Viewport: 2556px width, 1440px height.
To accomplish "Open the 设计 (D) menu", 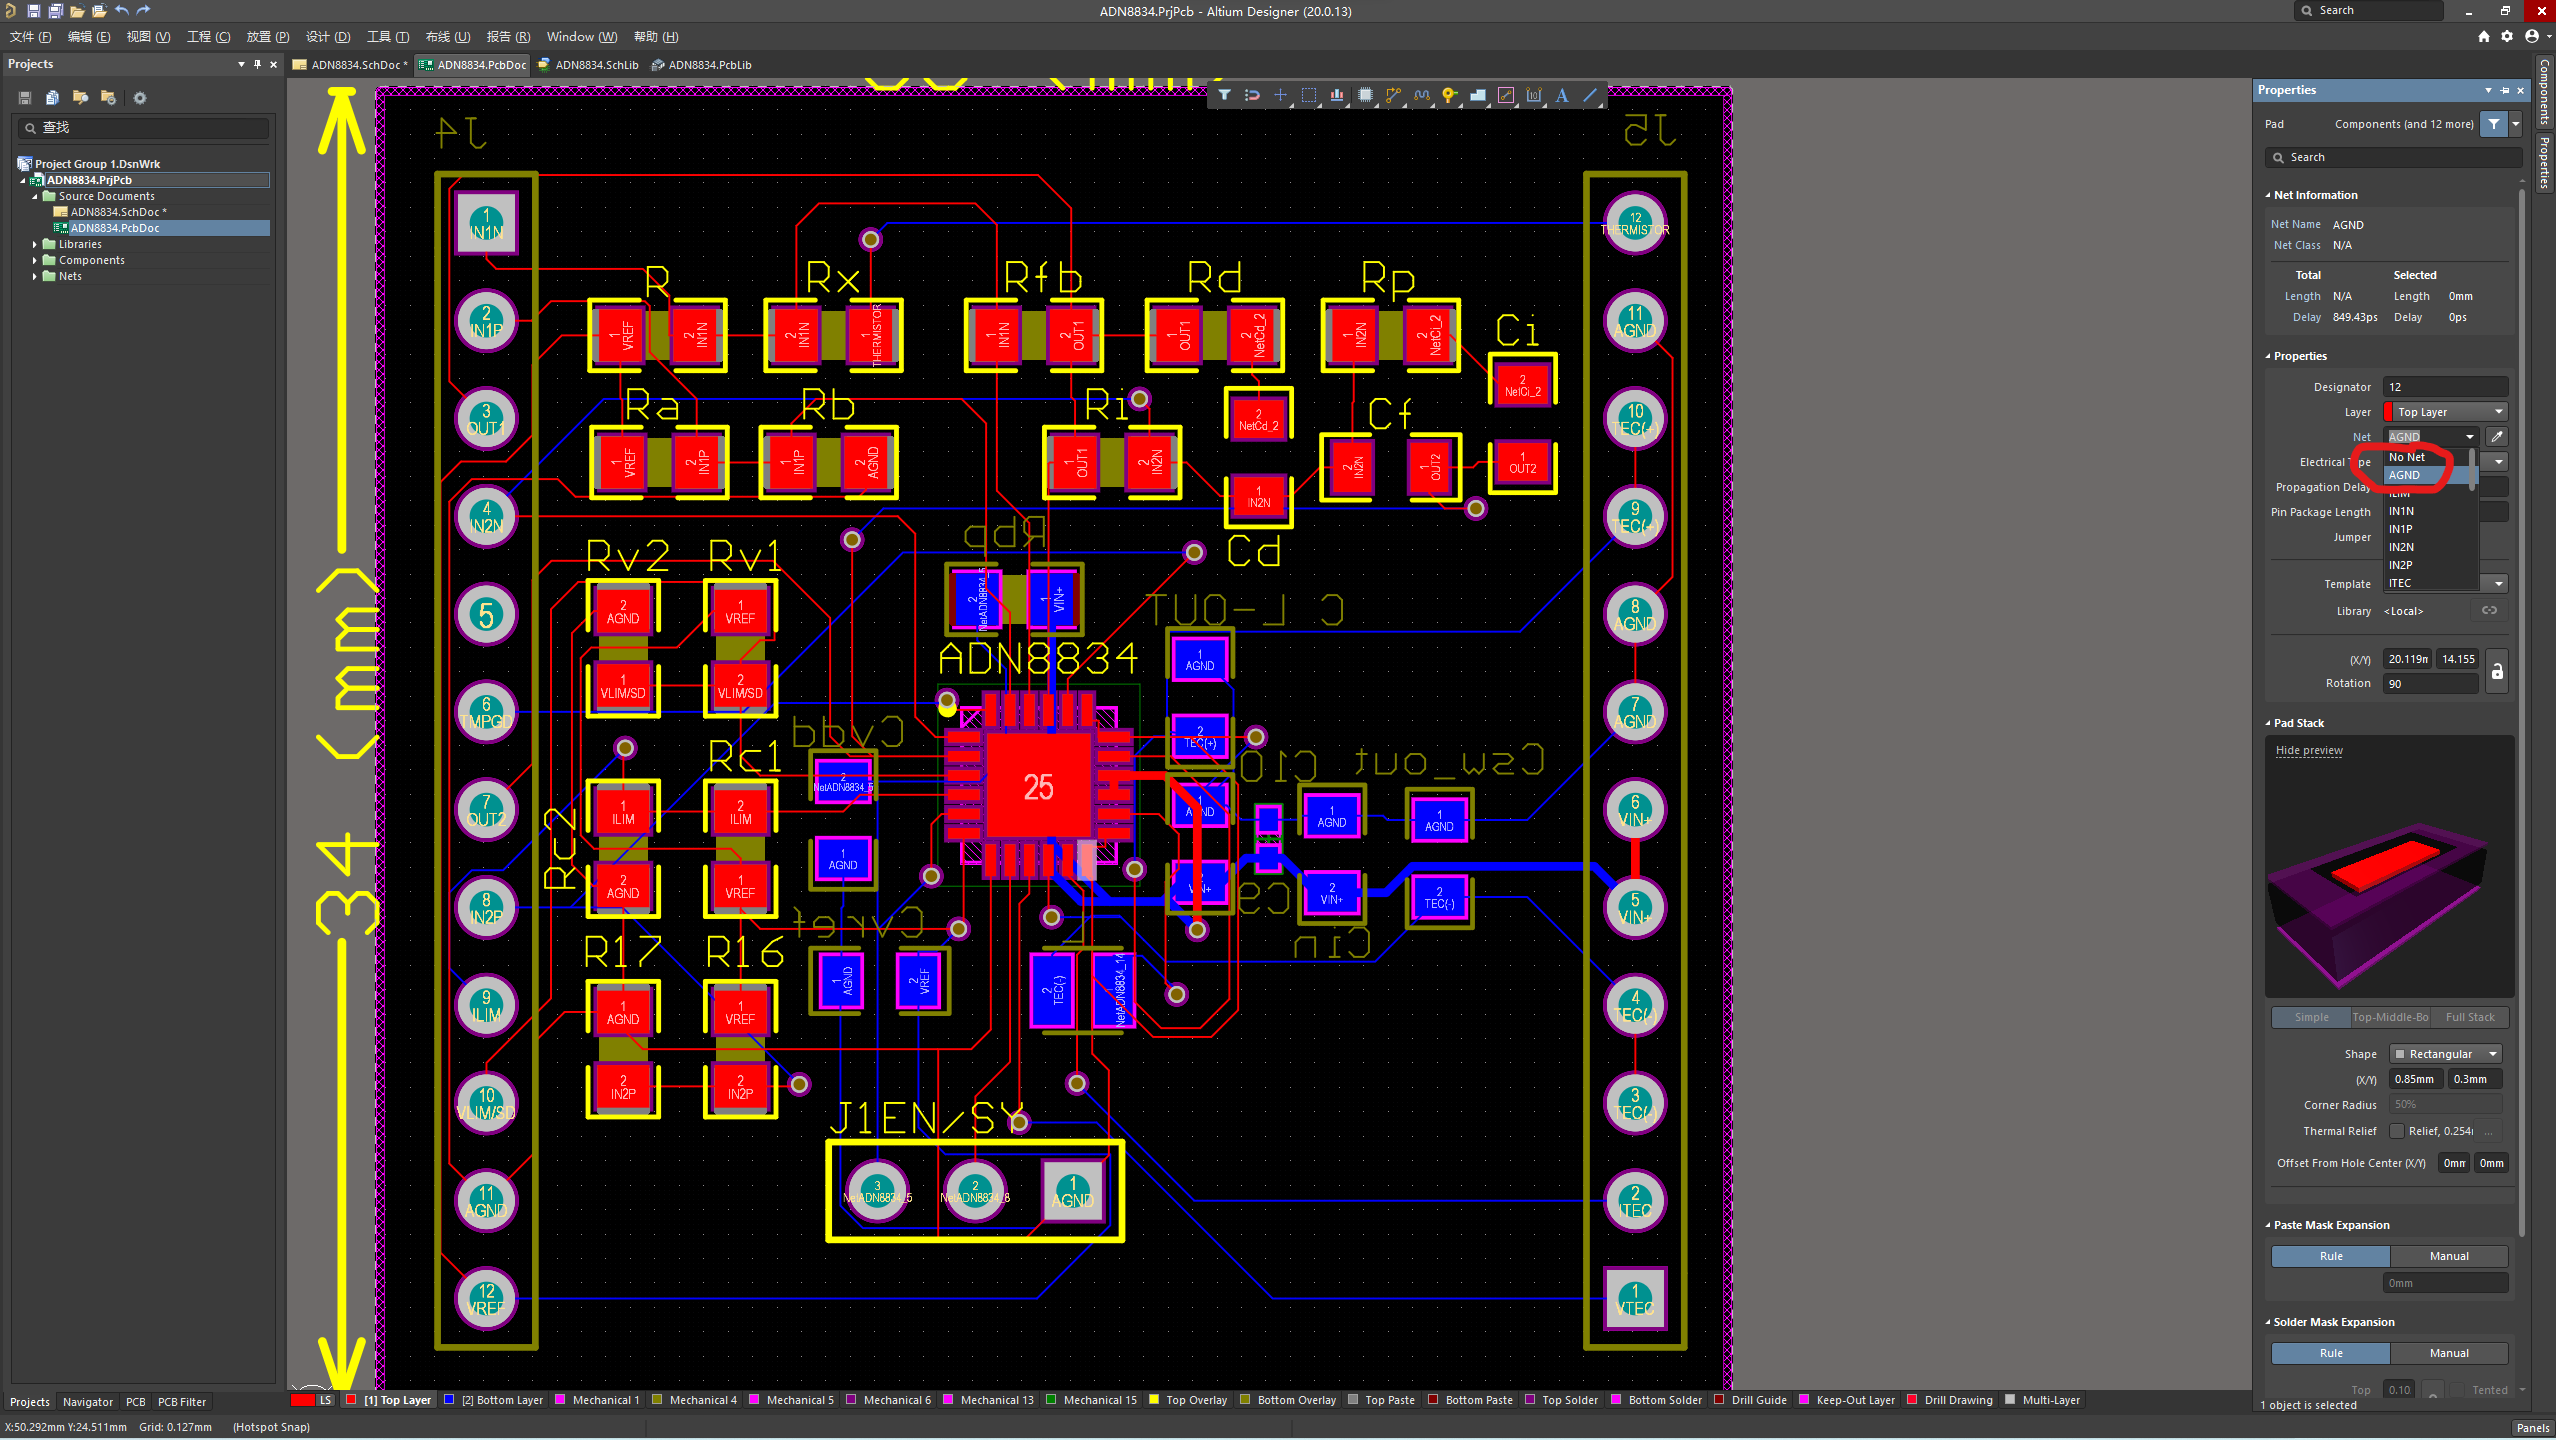I will [328, 37].
